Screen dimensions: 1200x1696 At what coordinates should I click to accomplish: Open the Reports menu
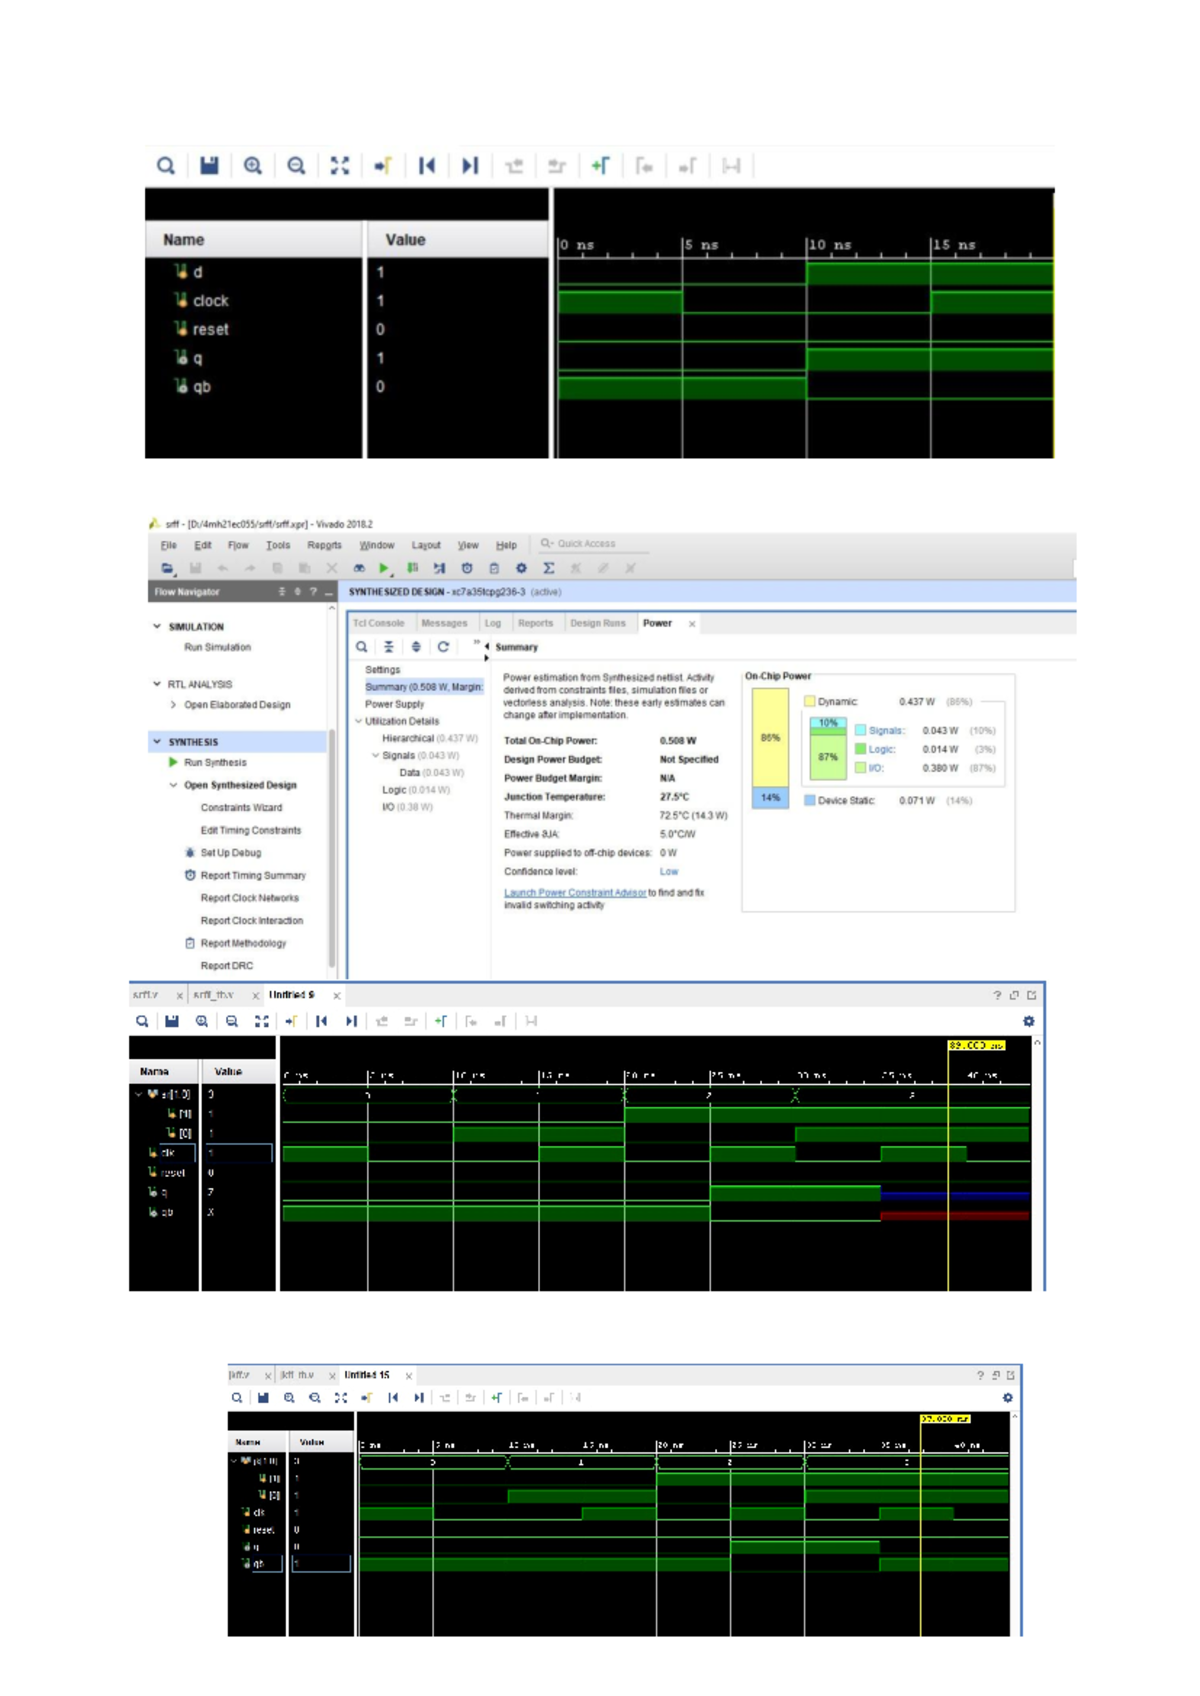coord(324,545)
